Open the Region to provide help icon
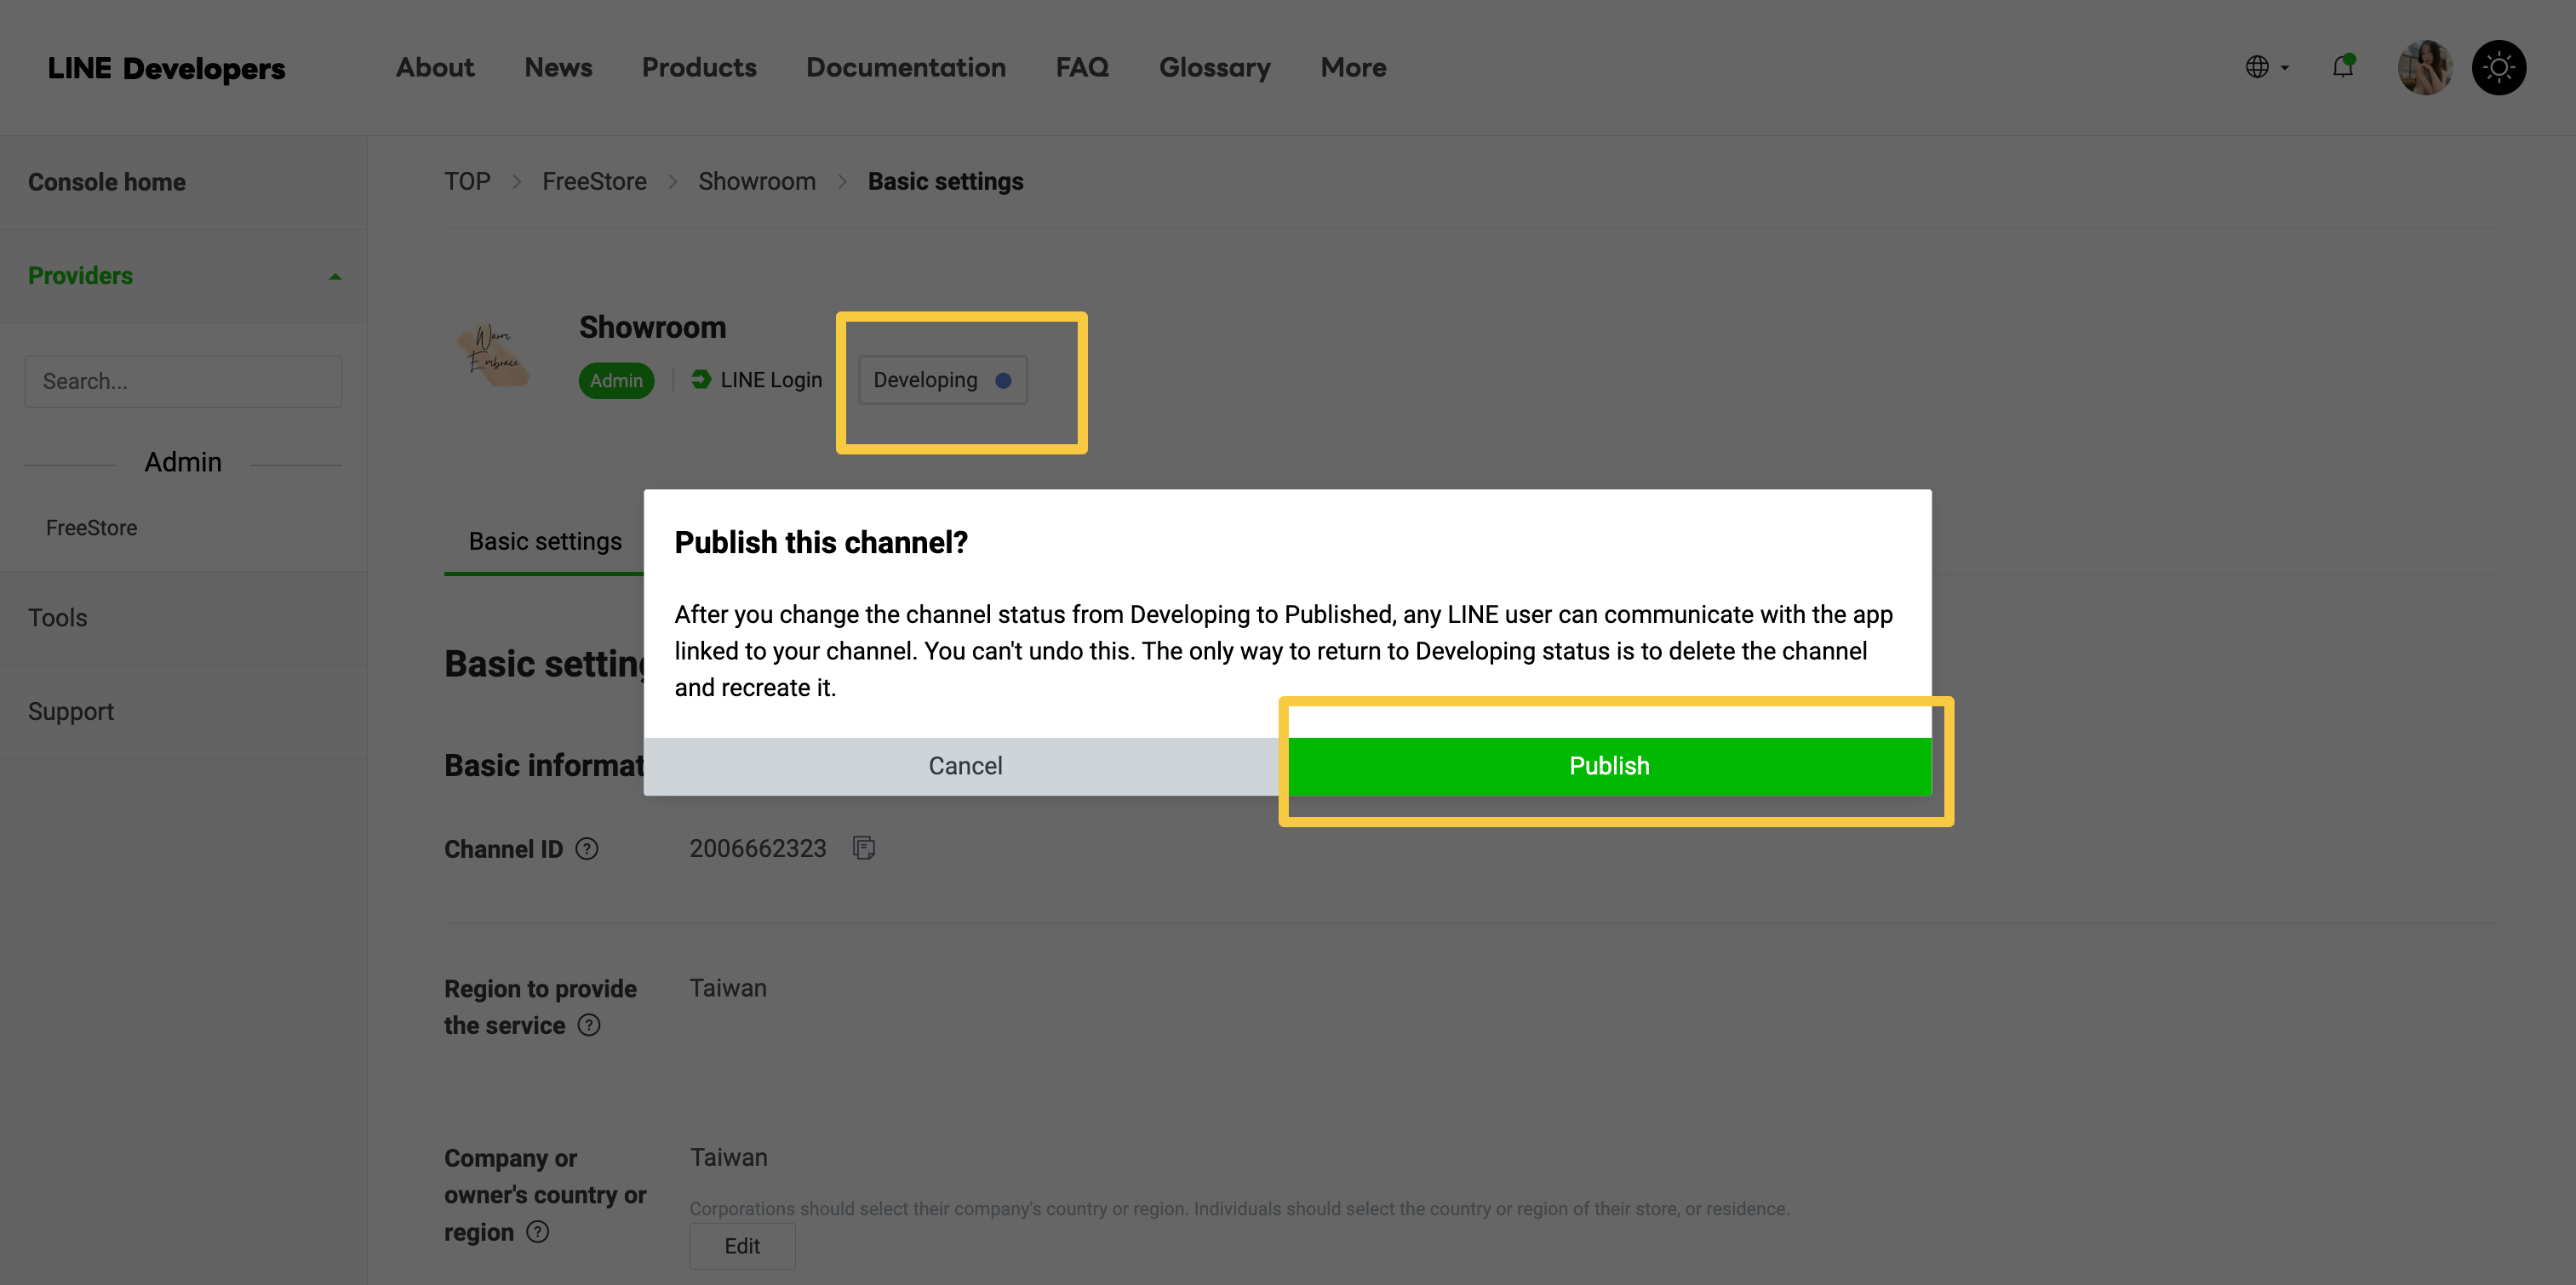The image size is (2576, 1285). pos(589,1025)
